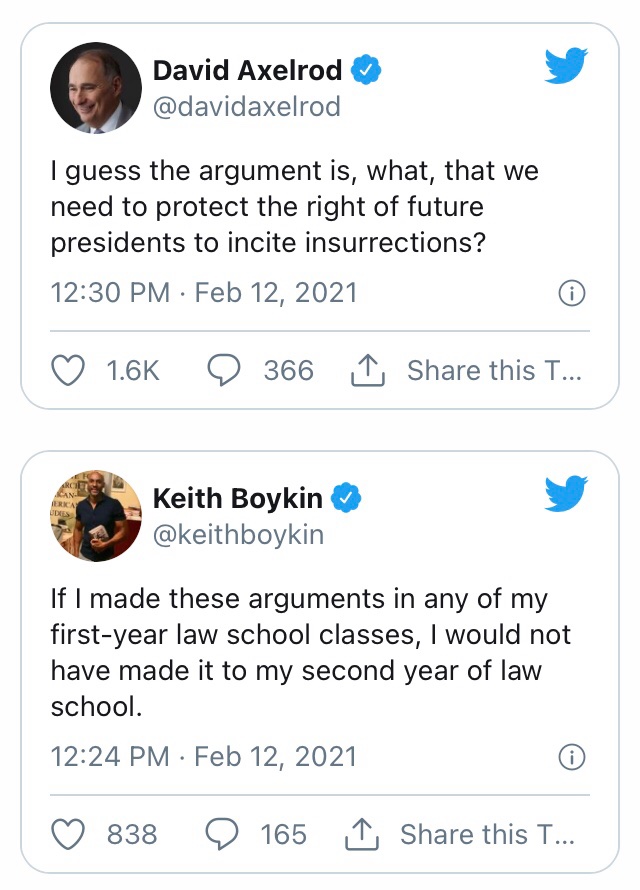Click the 12:30 PM · Feb 12, 2021 timestamp
Viewport: 640px width, 890px height.
[x=203, y=294]
